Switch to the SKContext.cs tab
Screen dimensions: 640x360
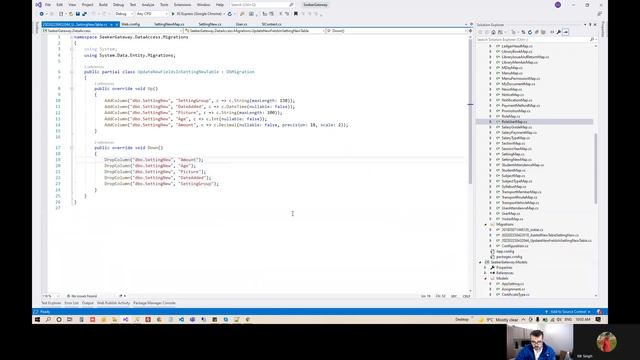[x=271, y=24]
